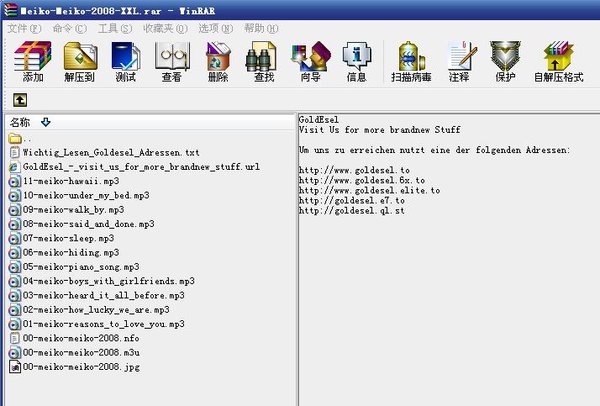
Task: Open the 工具(S) menu
Action: click(x=115, y=29)
